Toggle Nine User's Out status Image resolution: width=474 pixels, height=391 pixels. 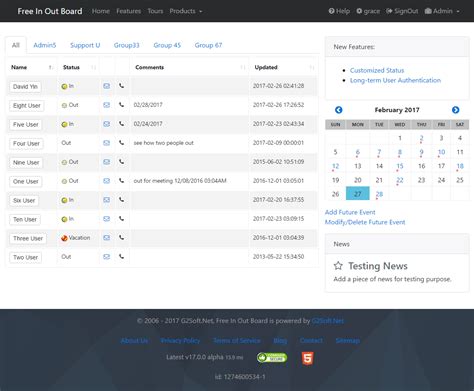pos(70,162)
